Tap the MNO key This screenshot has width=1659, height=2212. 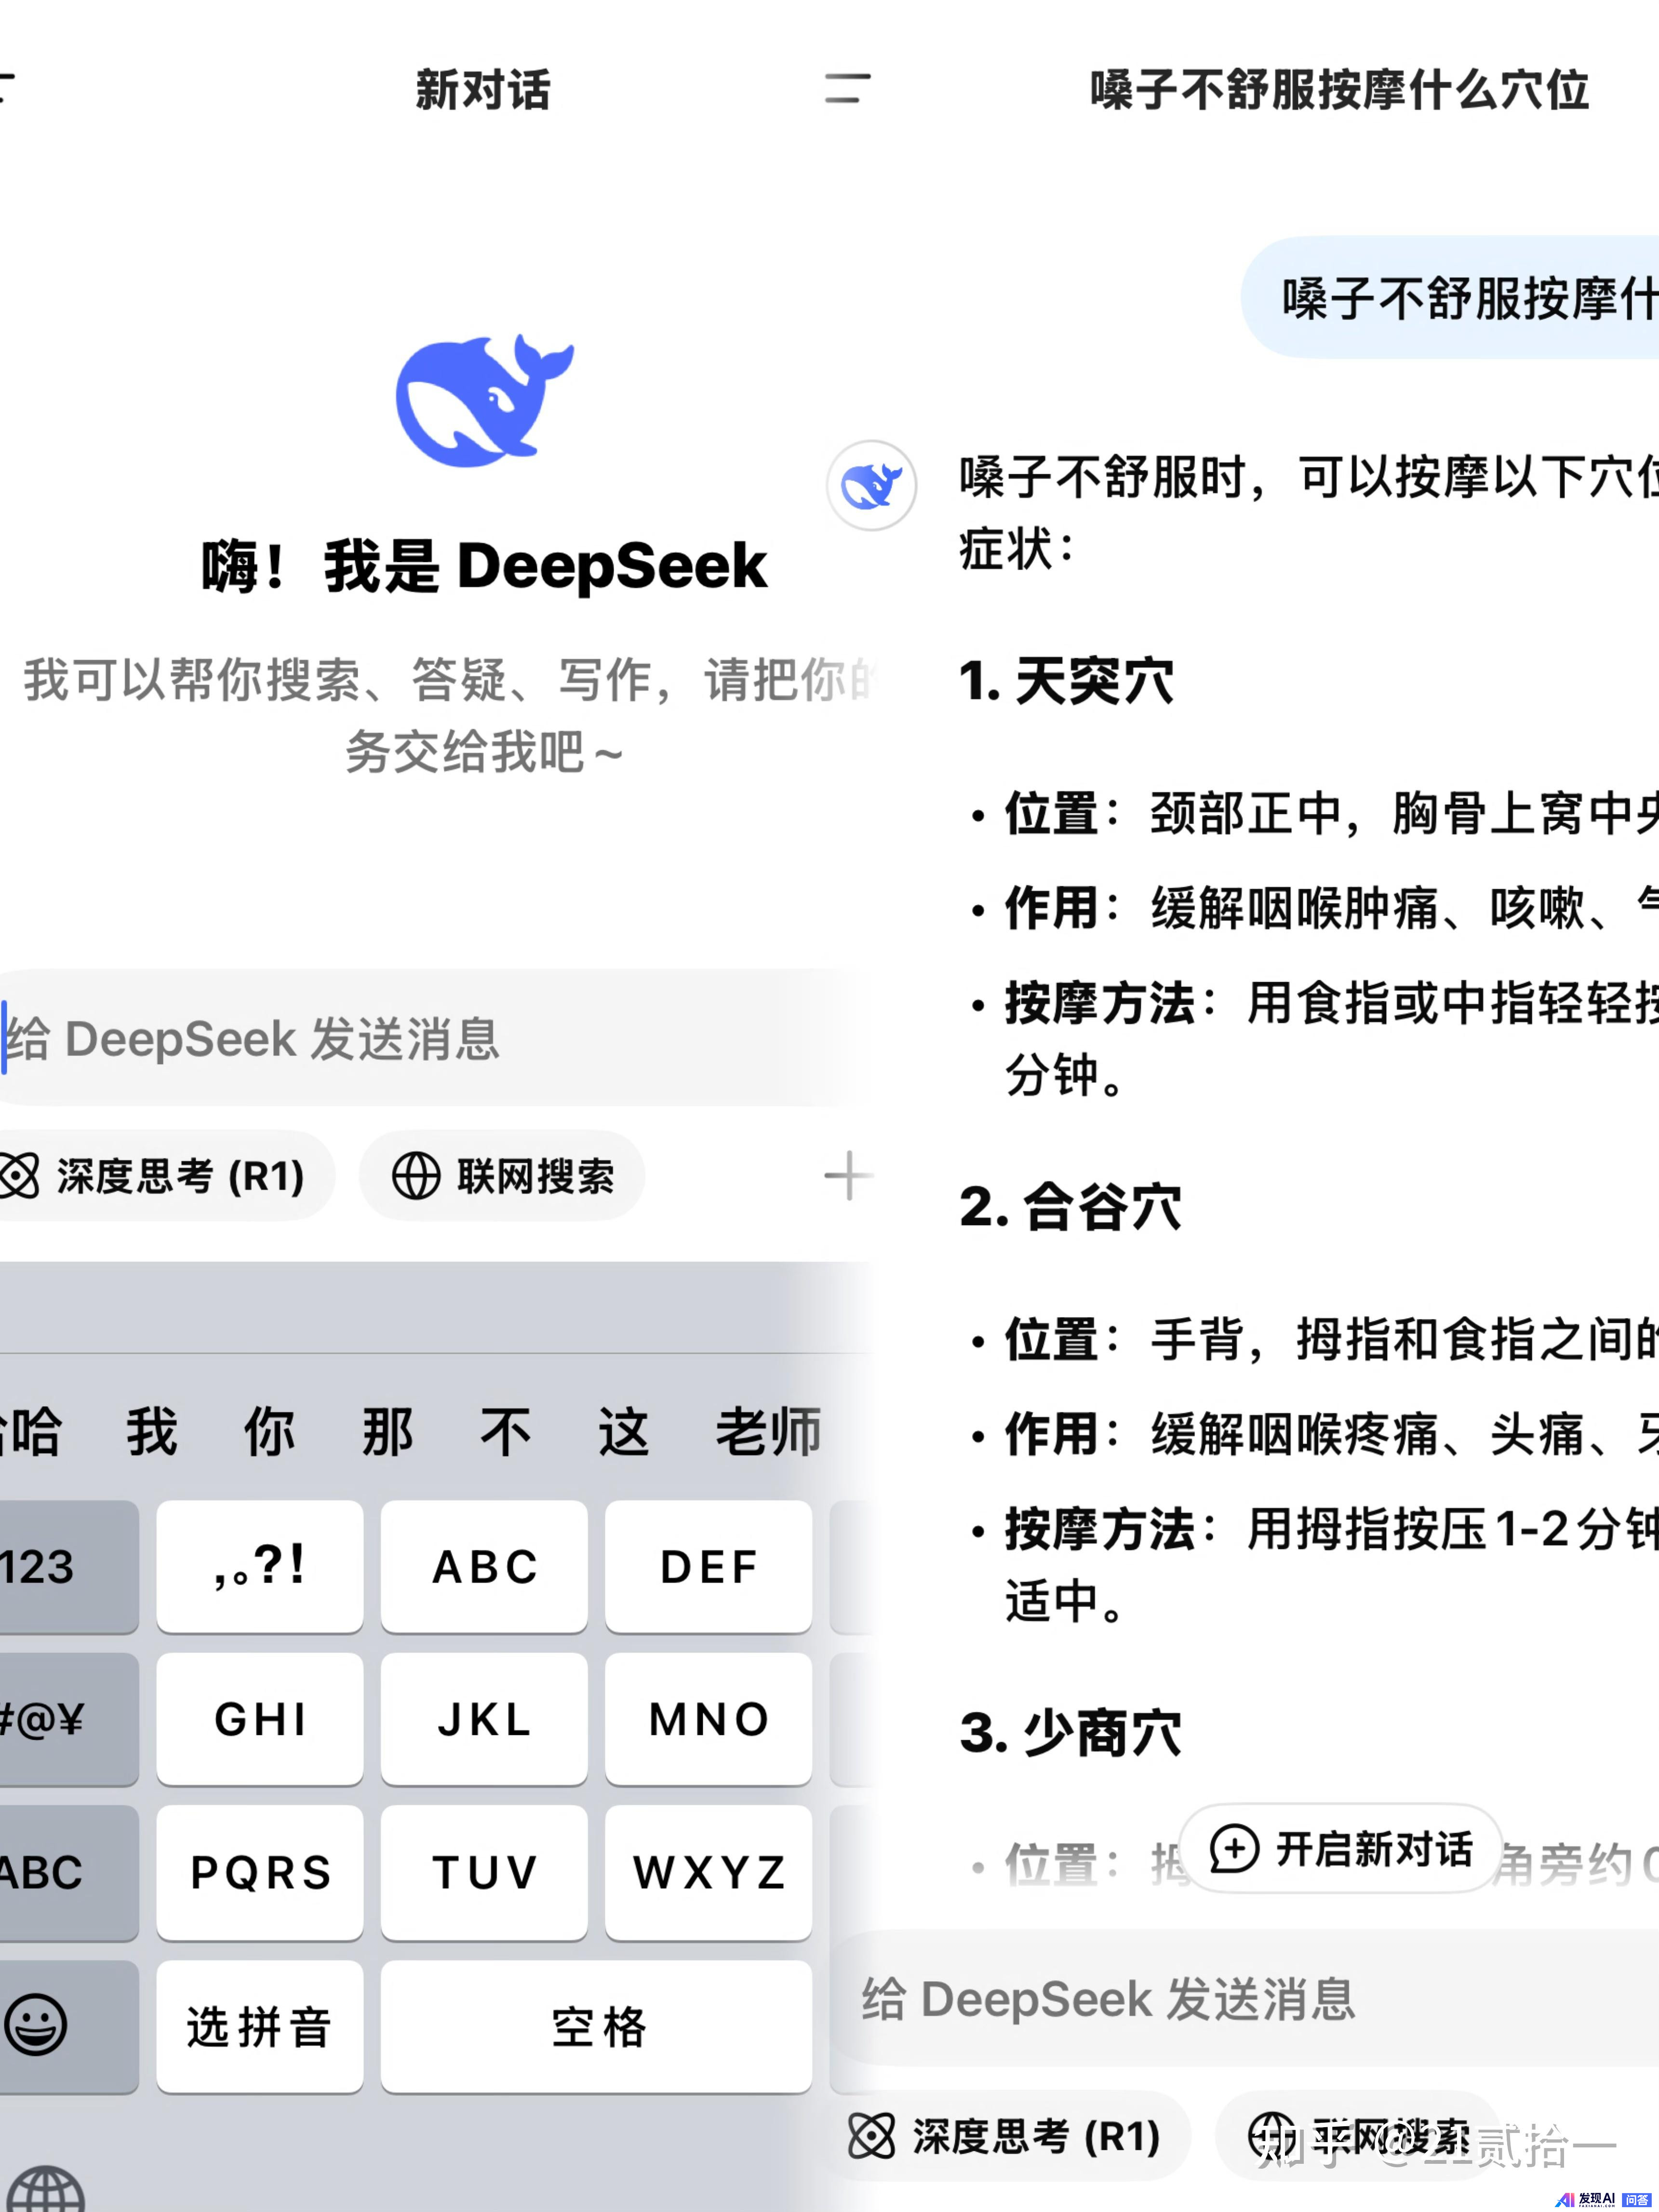pos(708,1719)
